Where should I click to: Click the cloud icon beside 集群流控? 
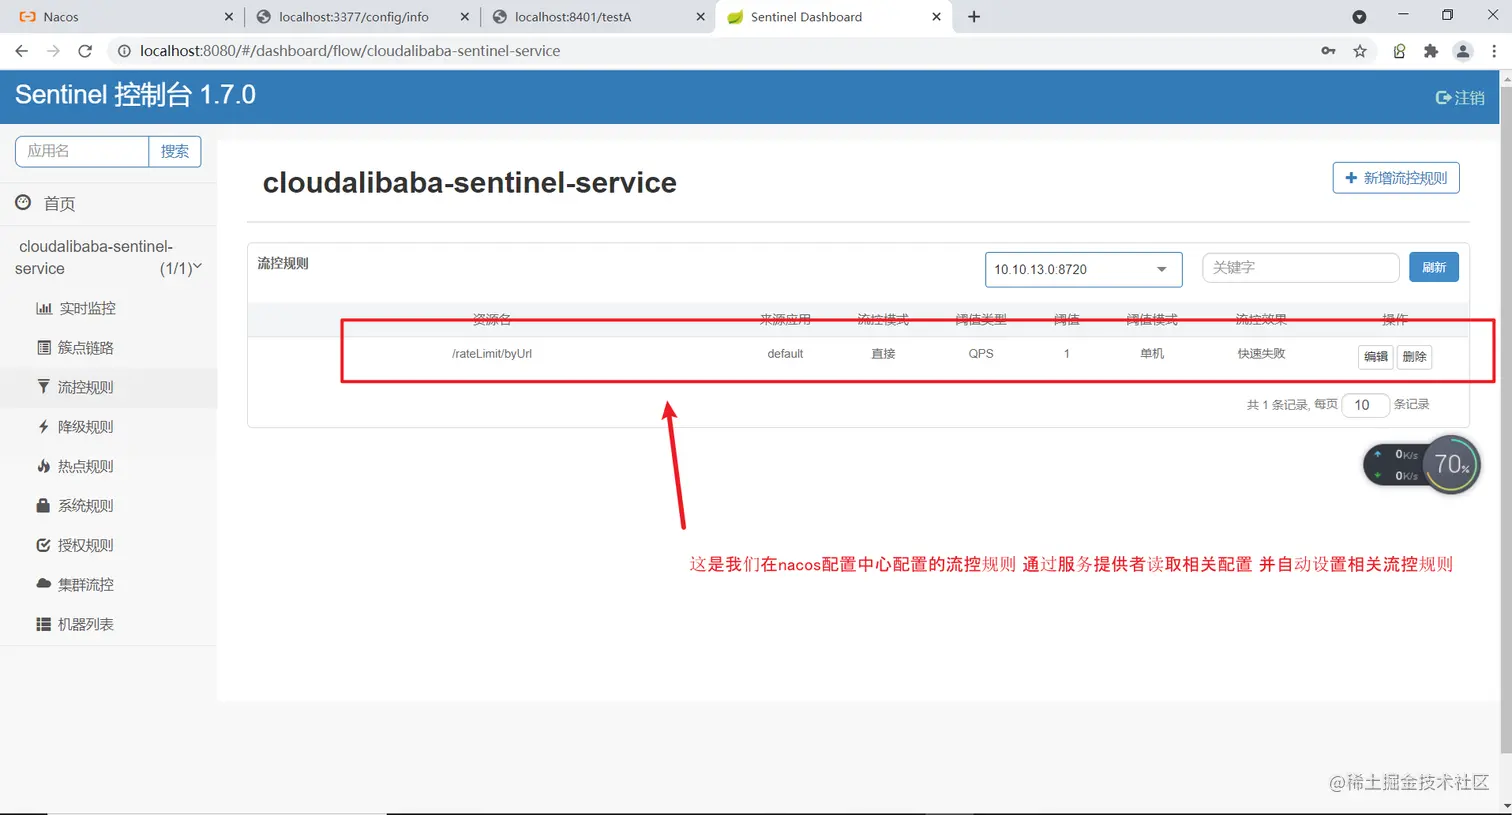(x=43, y=583)
